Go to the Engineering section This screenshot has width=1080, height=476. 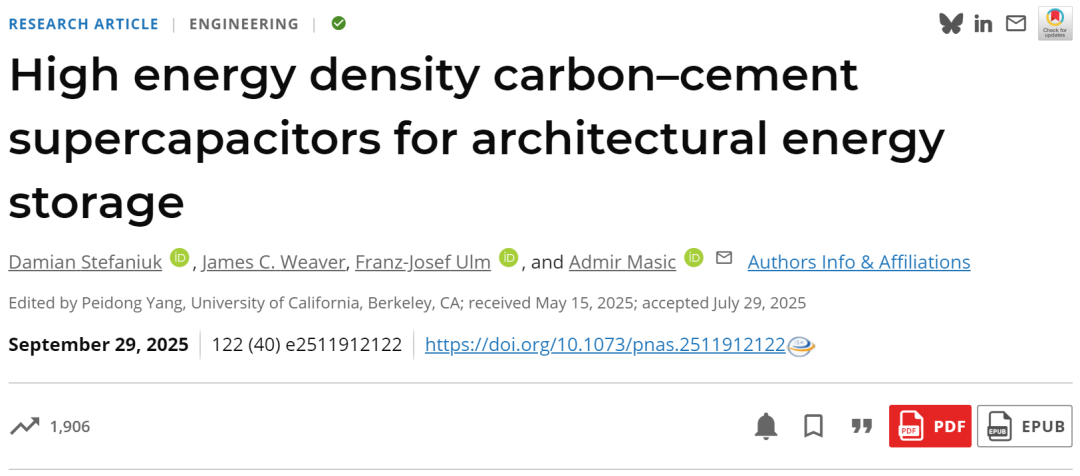point(244,24)
